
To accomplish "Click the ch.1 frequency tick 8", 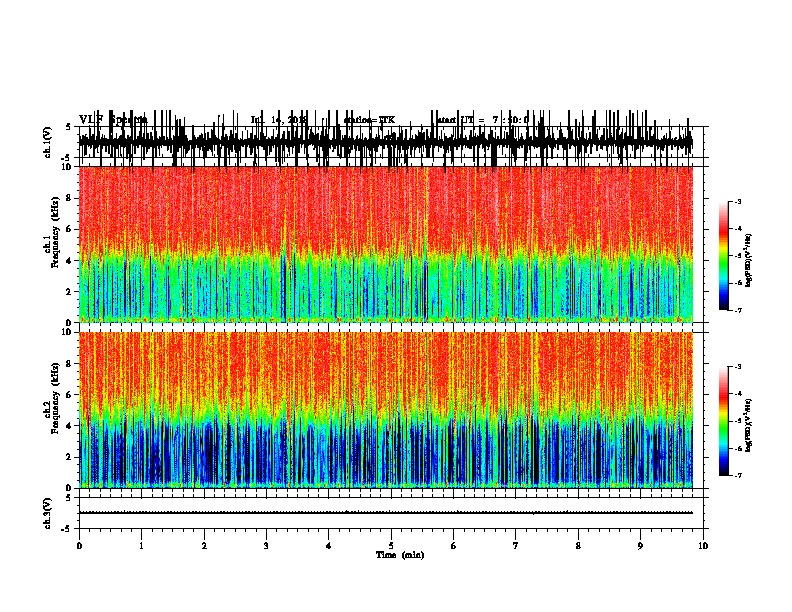I will coord(69,198).
